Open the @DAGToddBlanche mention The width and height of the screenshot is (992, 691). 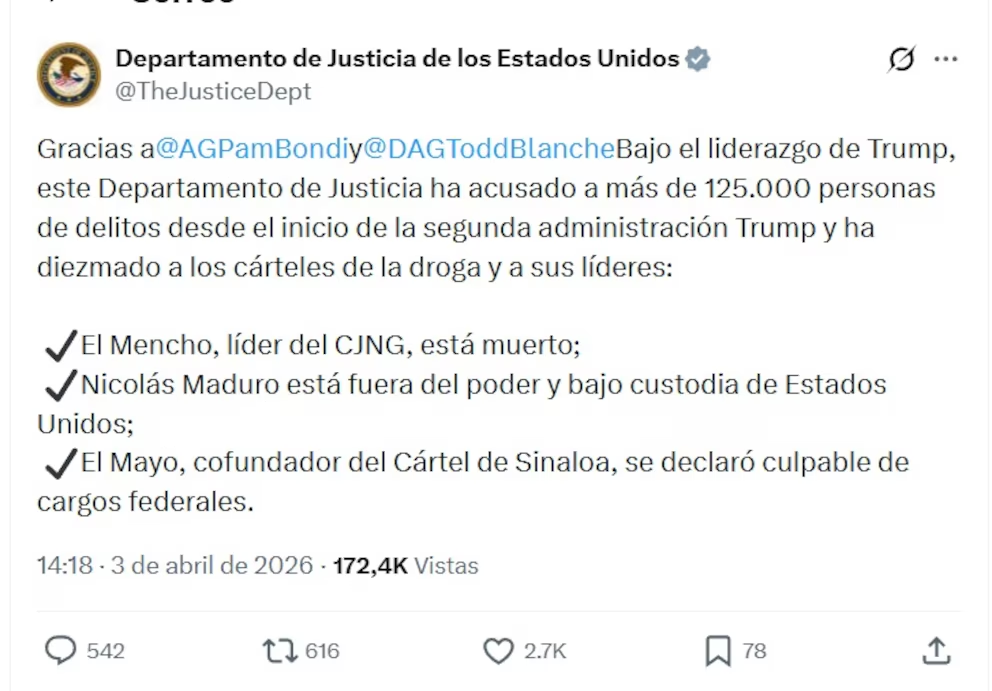point(487,149)
